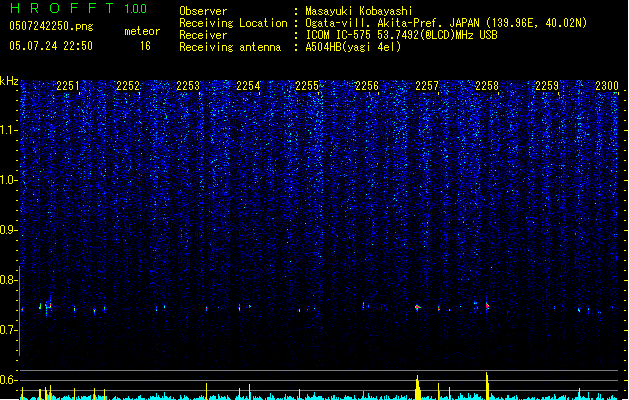Select the file name 0507242250.png
Screen dimensions: 629x400
click(51, 26)
